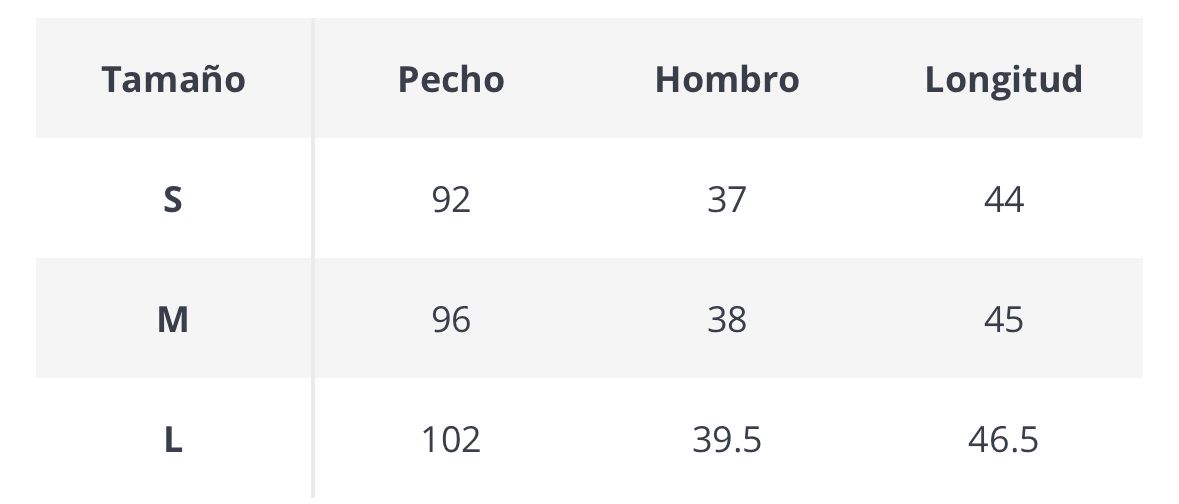Click the Hombro value 38
1179x504 pixels.
coord(727,320)
